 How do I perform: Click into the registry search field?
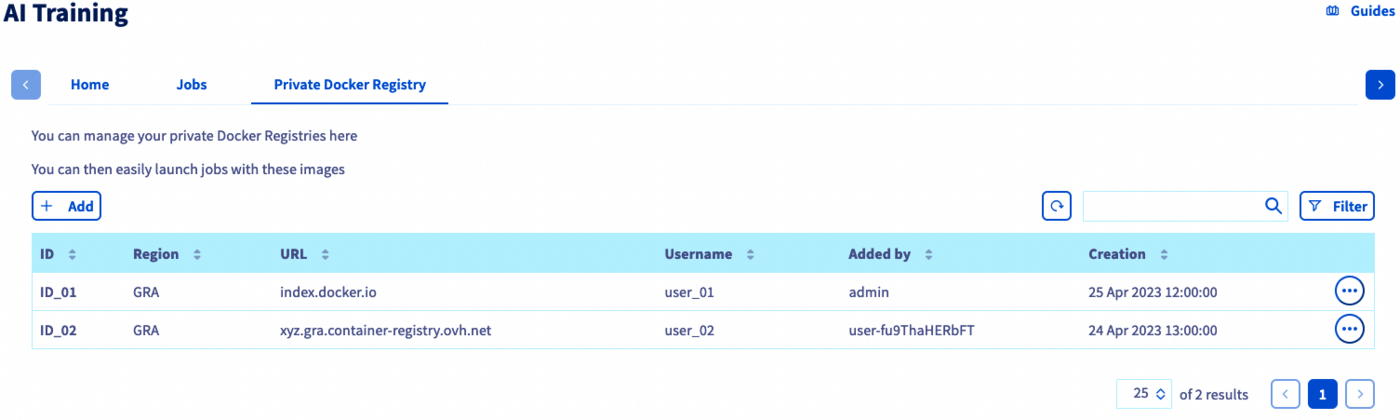pos(1172,206)
